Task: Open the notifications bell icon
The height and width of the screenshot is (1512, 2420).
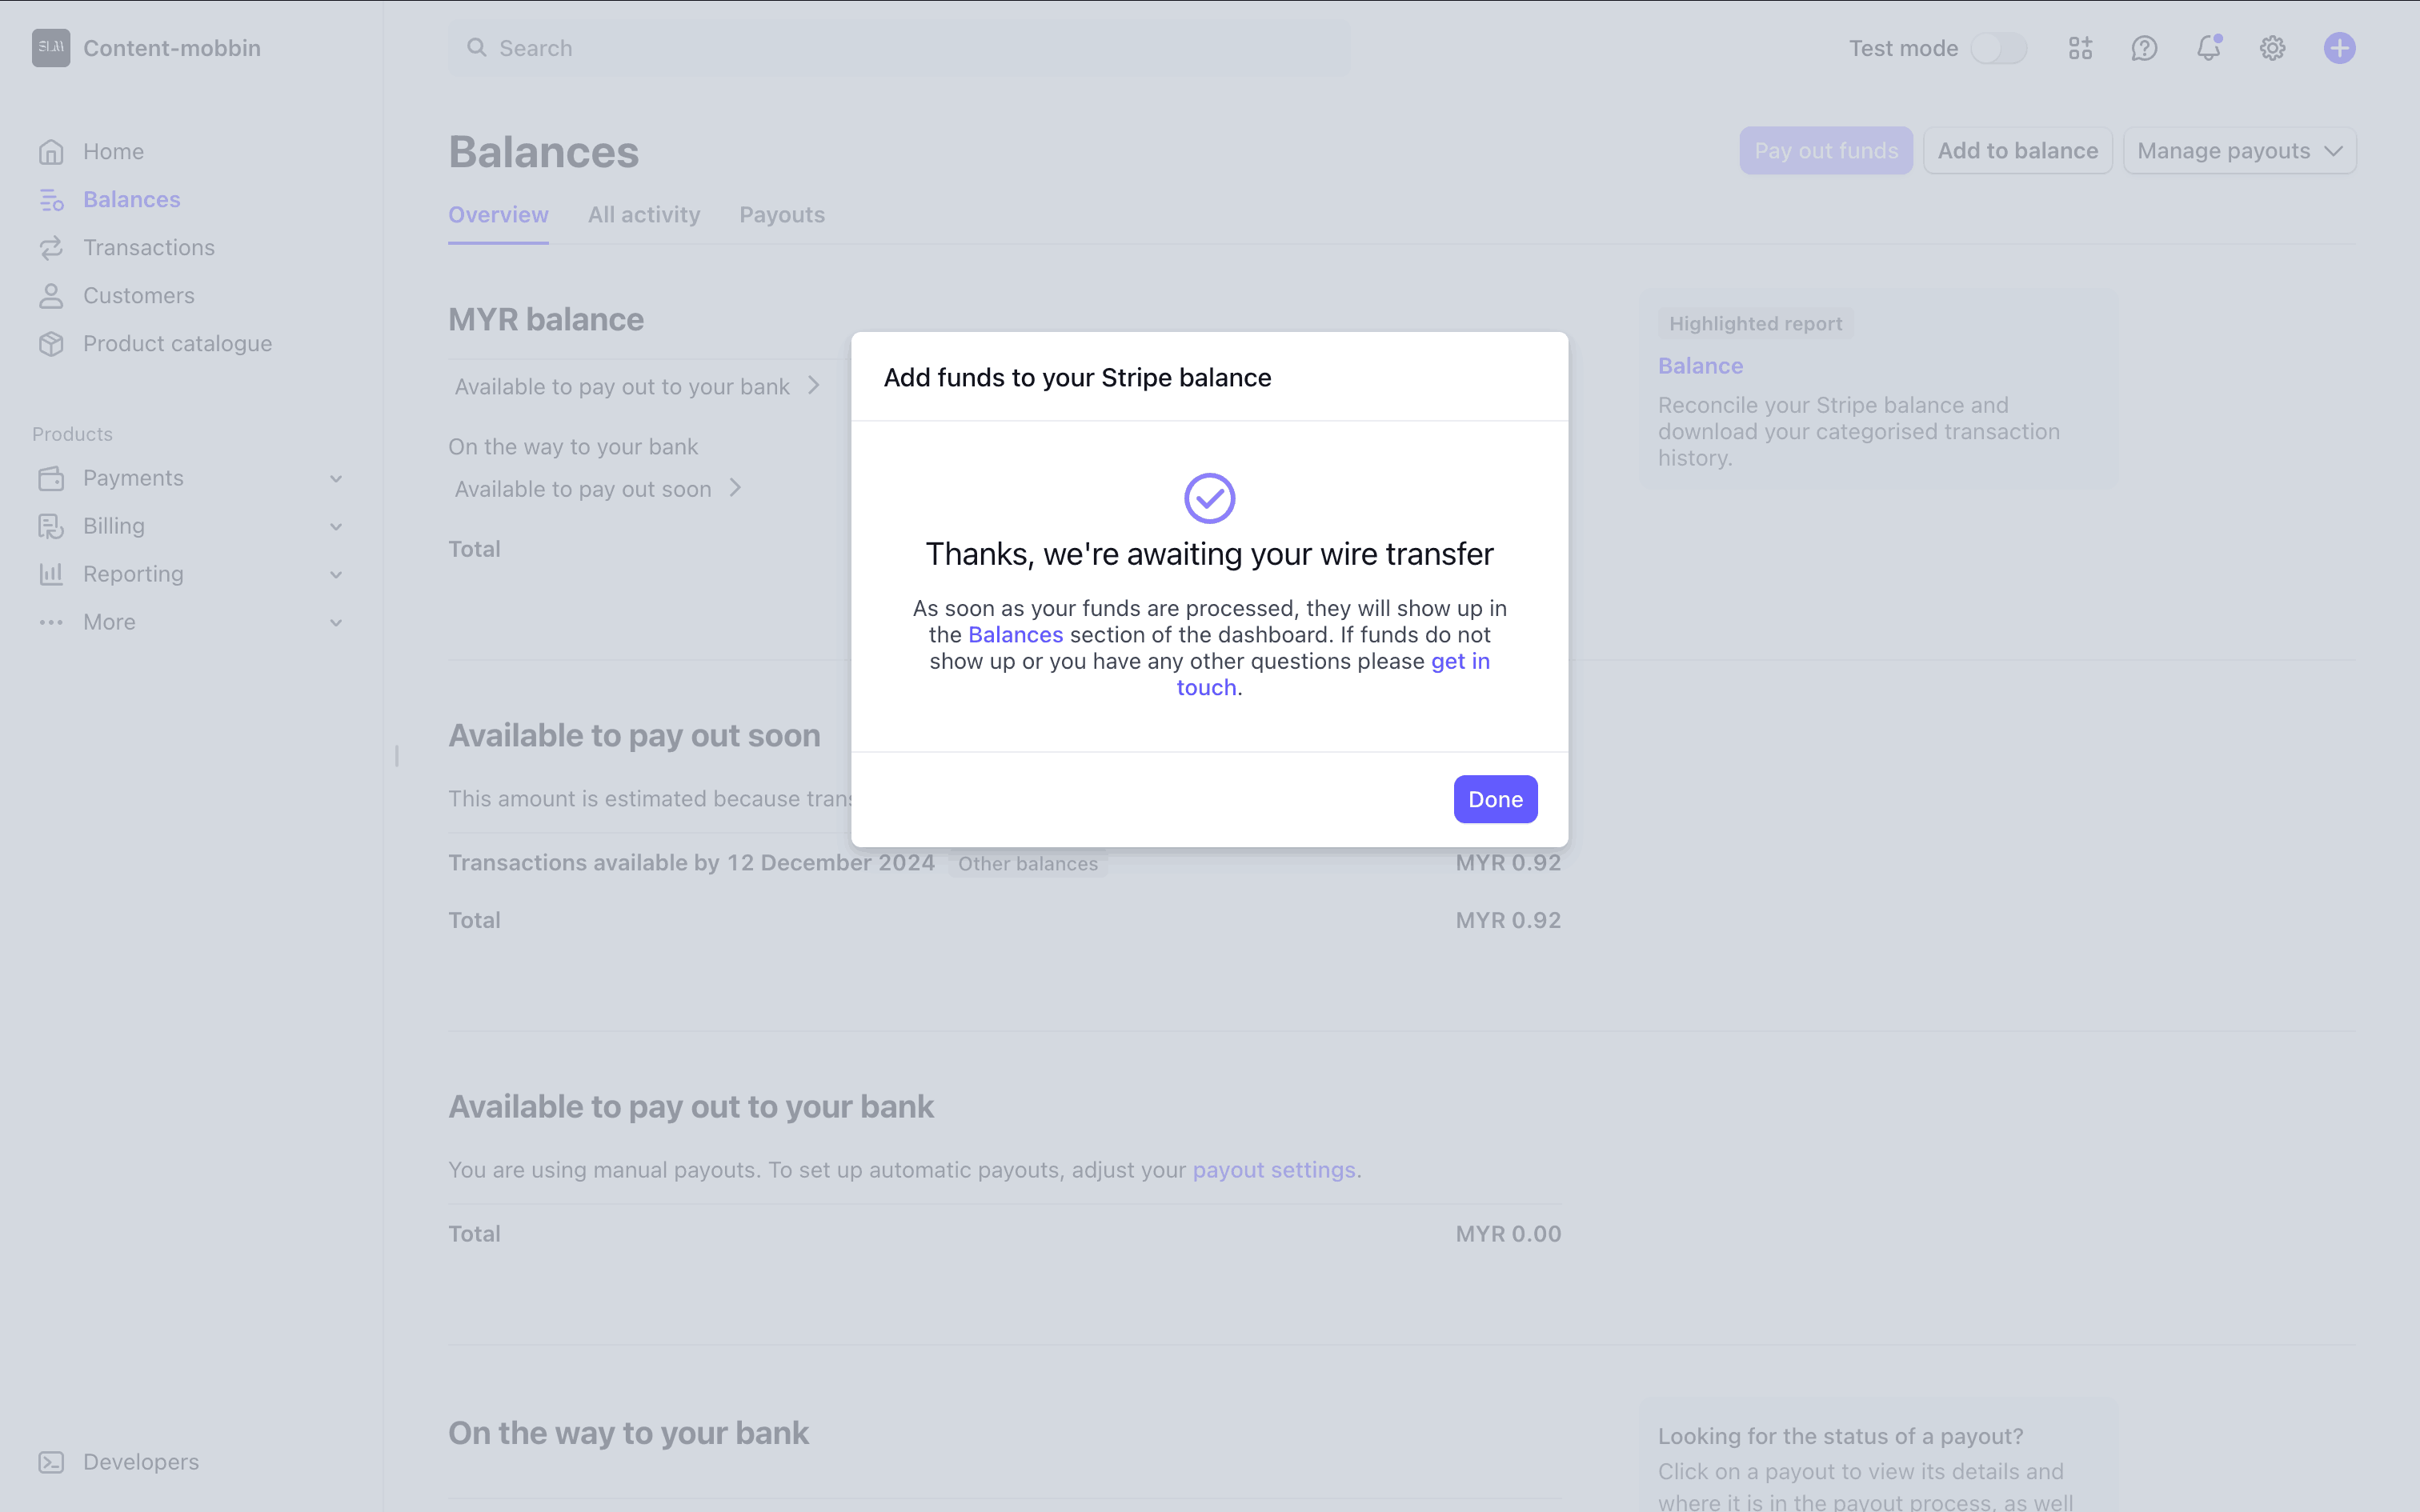Action: click(x=2208, y=48)
